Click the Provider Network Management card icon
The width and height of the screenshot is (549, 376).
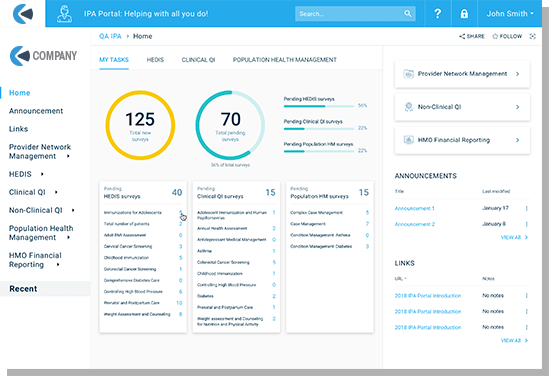408,74
